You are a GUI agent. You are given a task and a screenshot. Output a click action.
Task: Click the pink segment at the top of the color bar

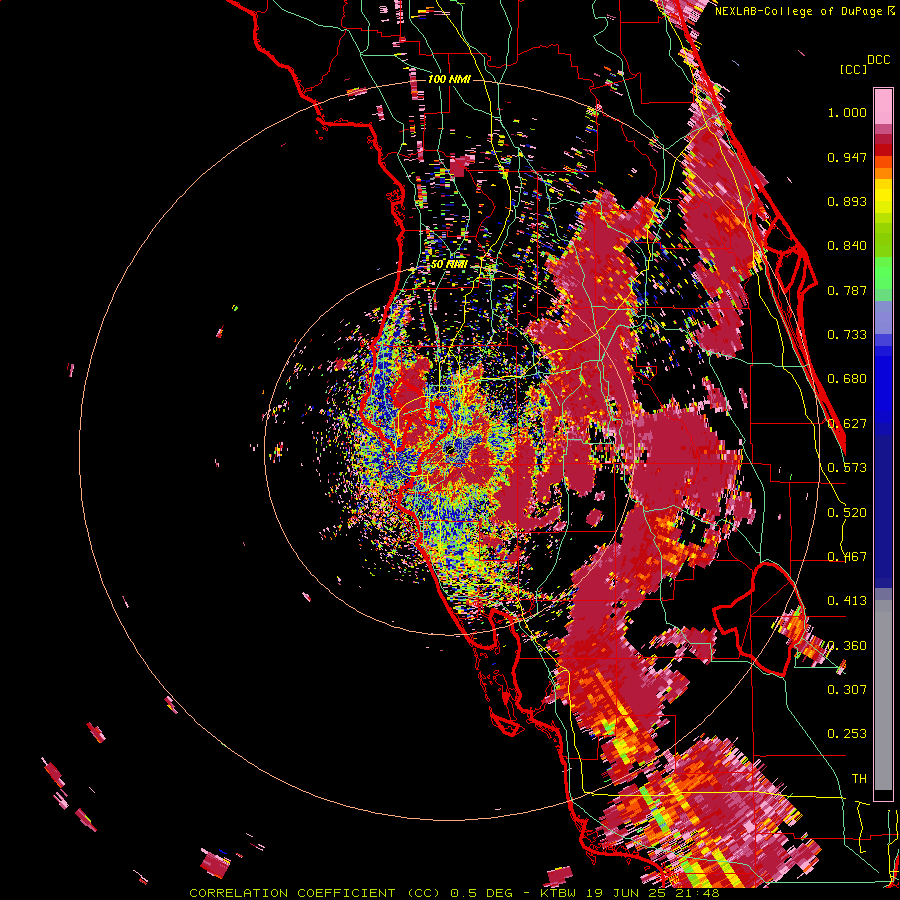[883, 107]
